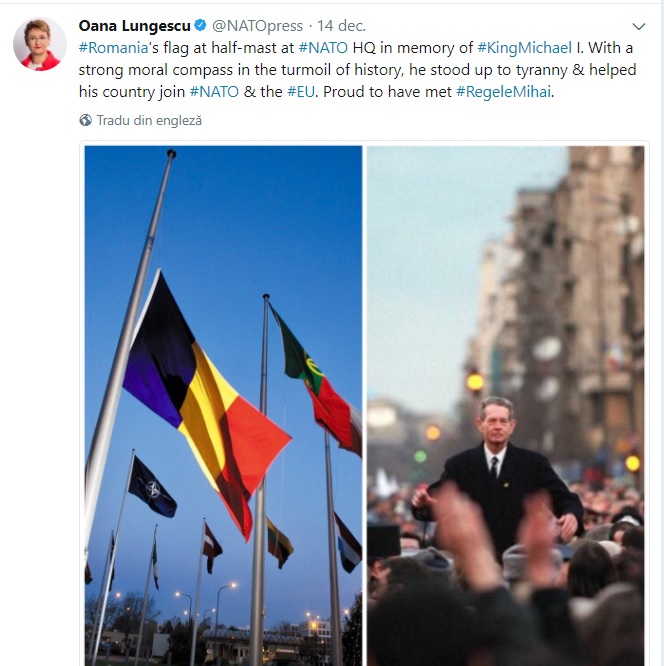
Task: Open the half-mast Romanian flag photo
Action: 223,406
